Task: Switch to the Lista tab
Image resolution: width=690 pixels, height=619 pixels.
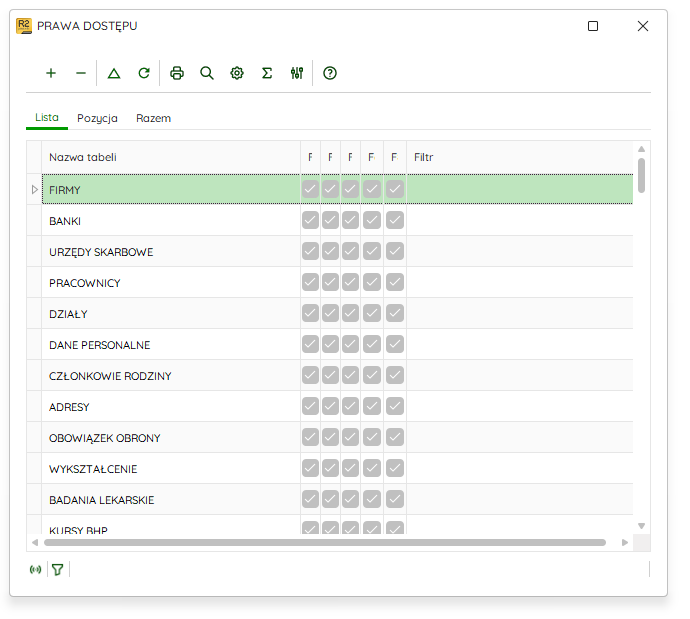Action: (x=47, y=117)
